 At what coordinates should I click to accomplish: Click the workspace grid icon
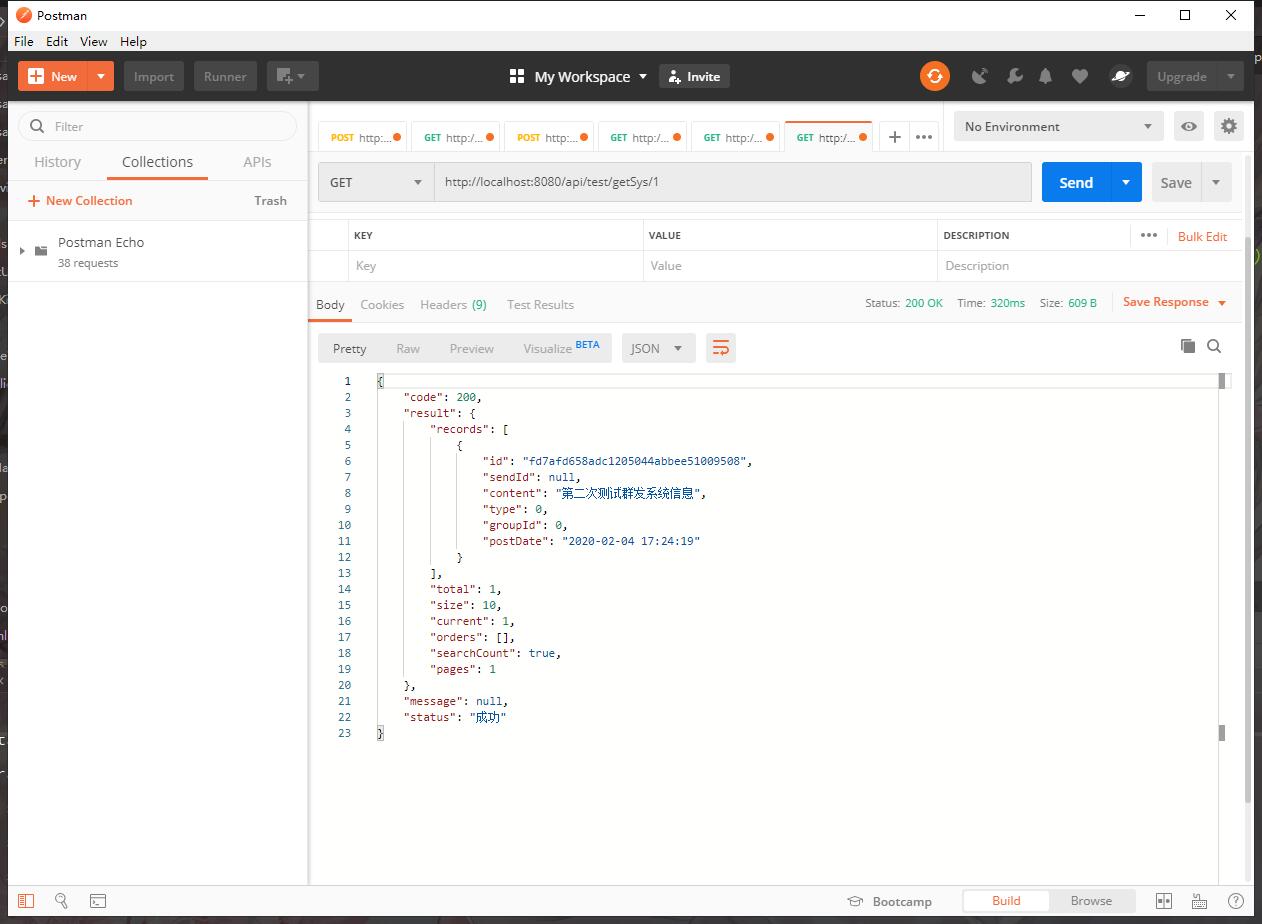tap(517, 76)
